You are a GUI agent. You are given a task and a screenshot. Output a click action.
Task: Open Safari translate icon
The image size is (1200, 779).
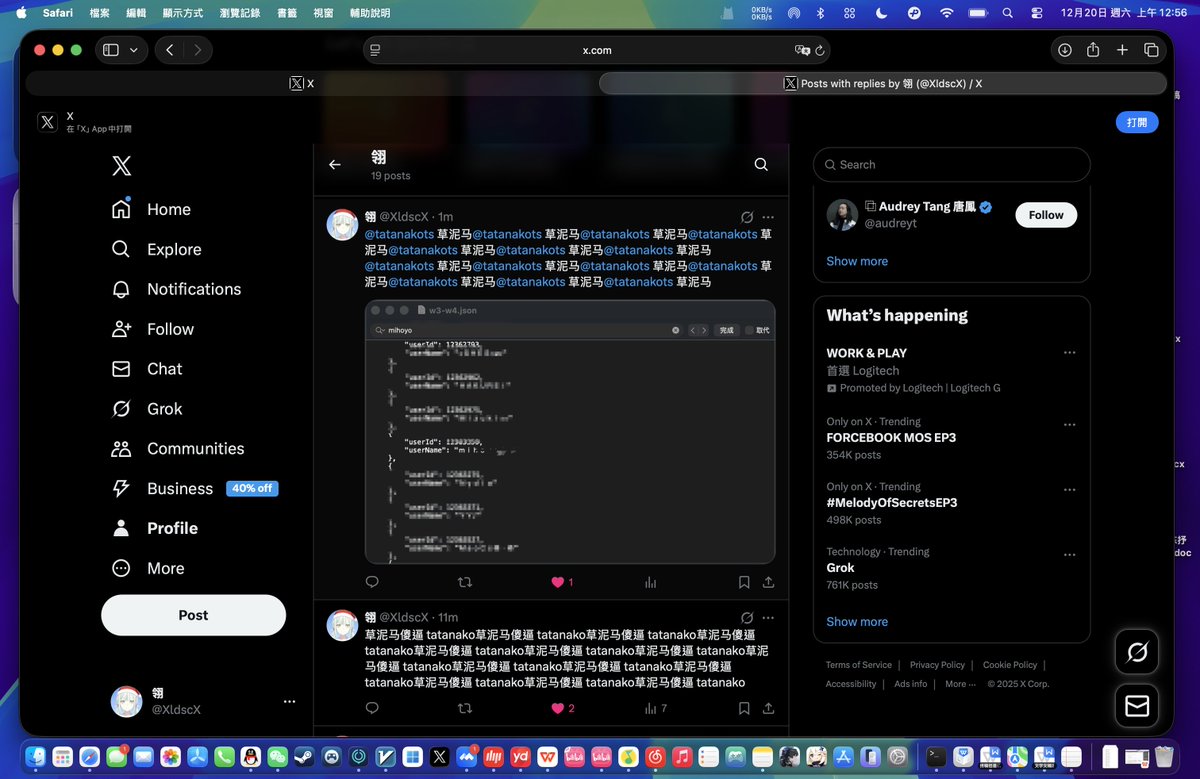801,50
